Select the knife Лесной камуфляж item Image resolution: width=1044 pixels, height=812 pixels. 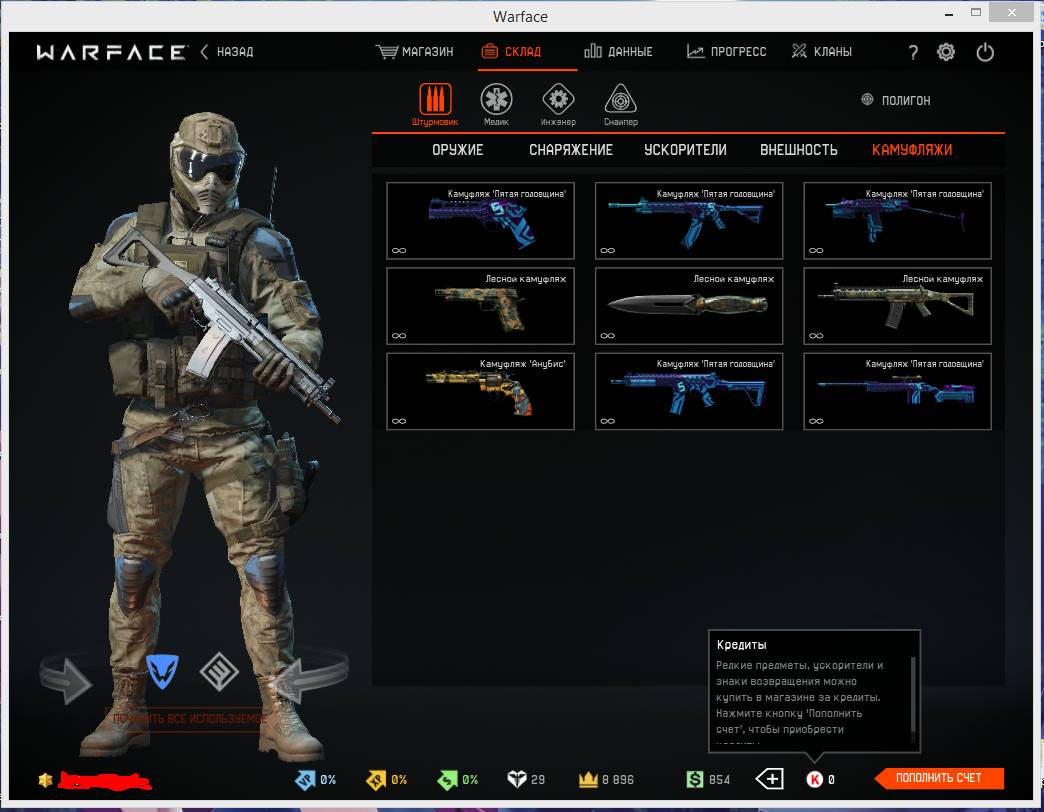688,305
